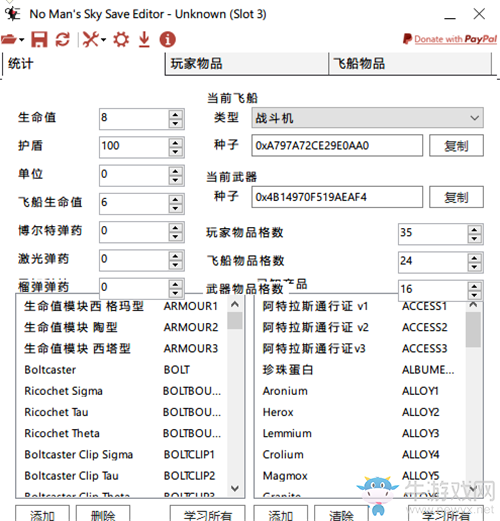Select the Ricochet Tau row
This screenshot has height=521, width=500.
tap(122, 412)
